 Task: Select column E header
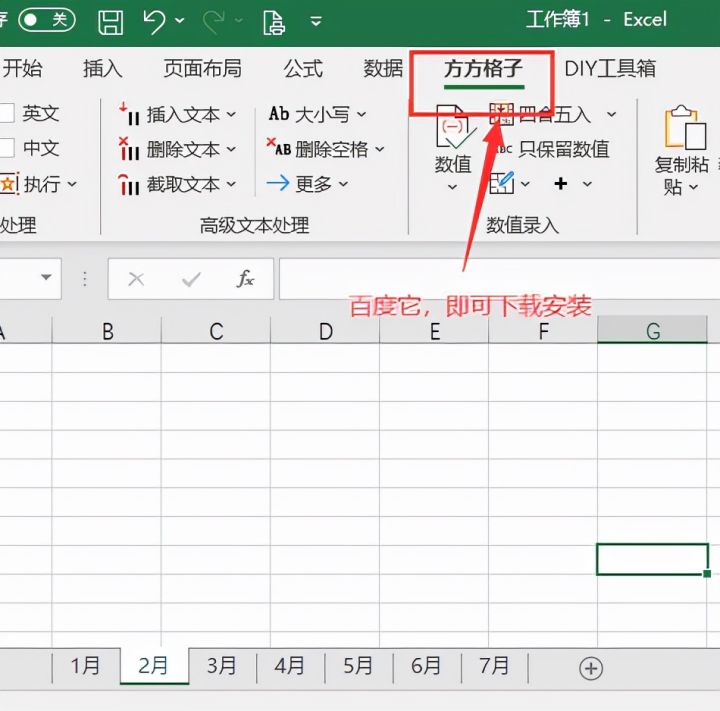434,331
